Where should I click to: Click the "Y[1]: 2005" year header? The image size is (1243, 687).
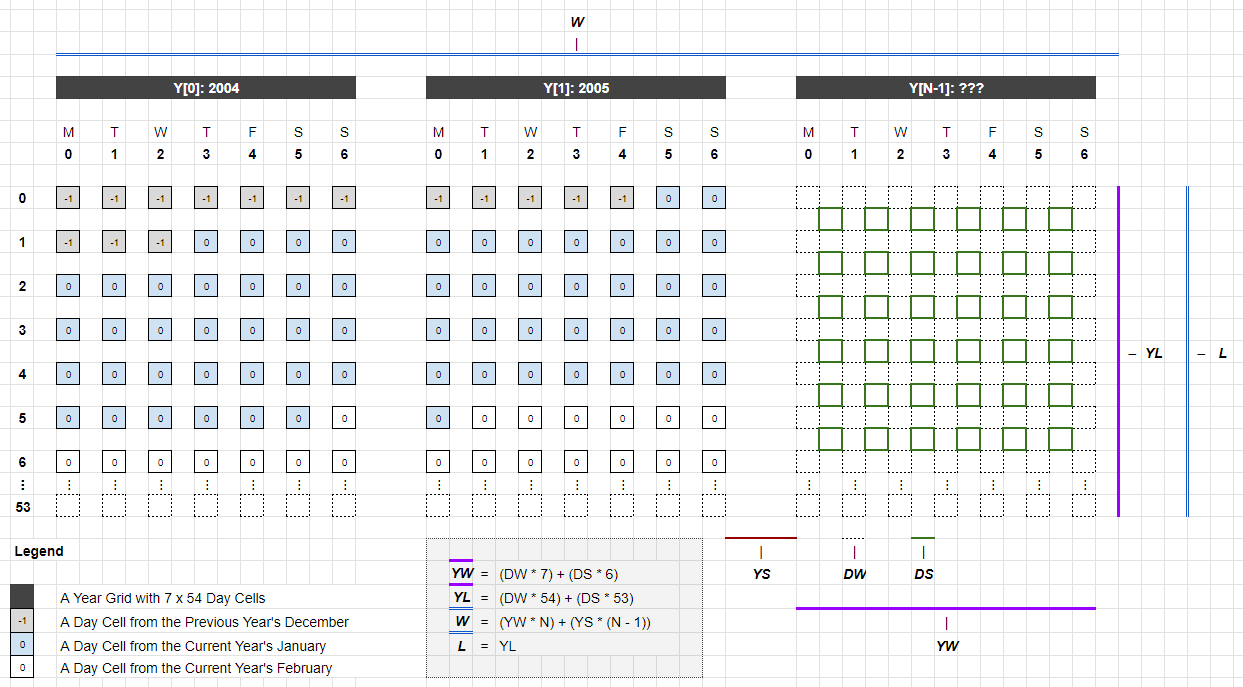coord(576,88)
